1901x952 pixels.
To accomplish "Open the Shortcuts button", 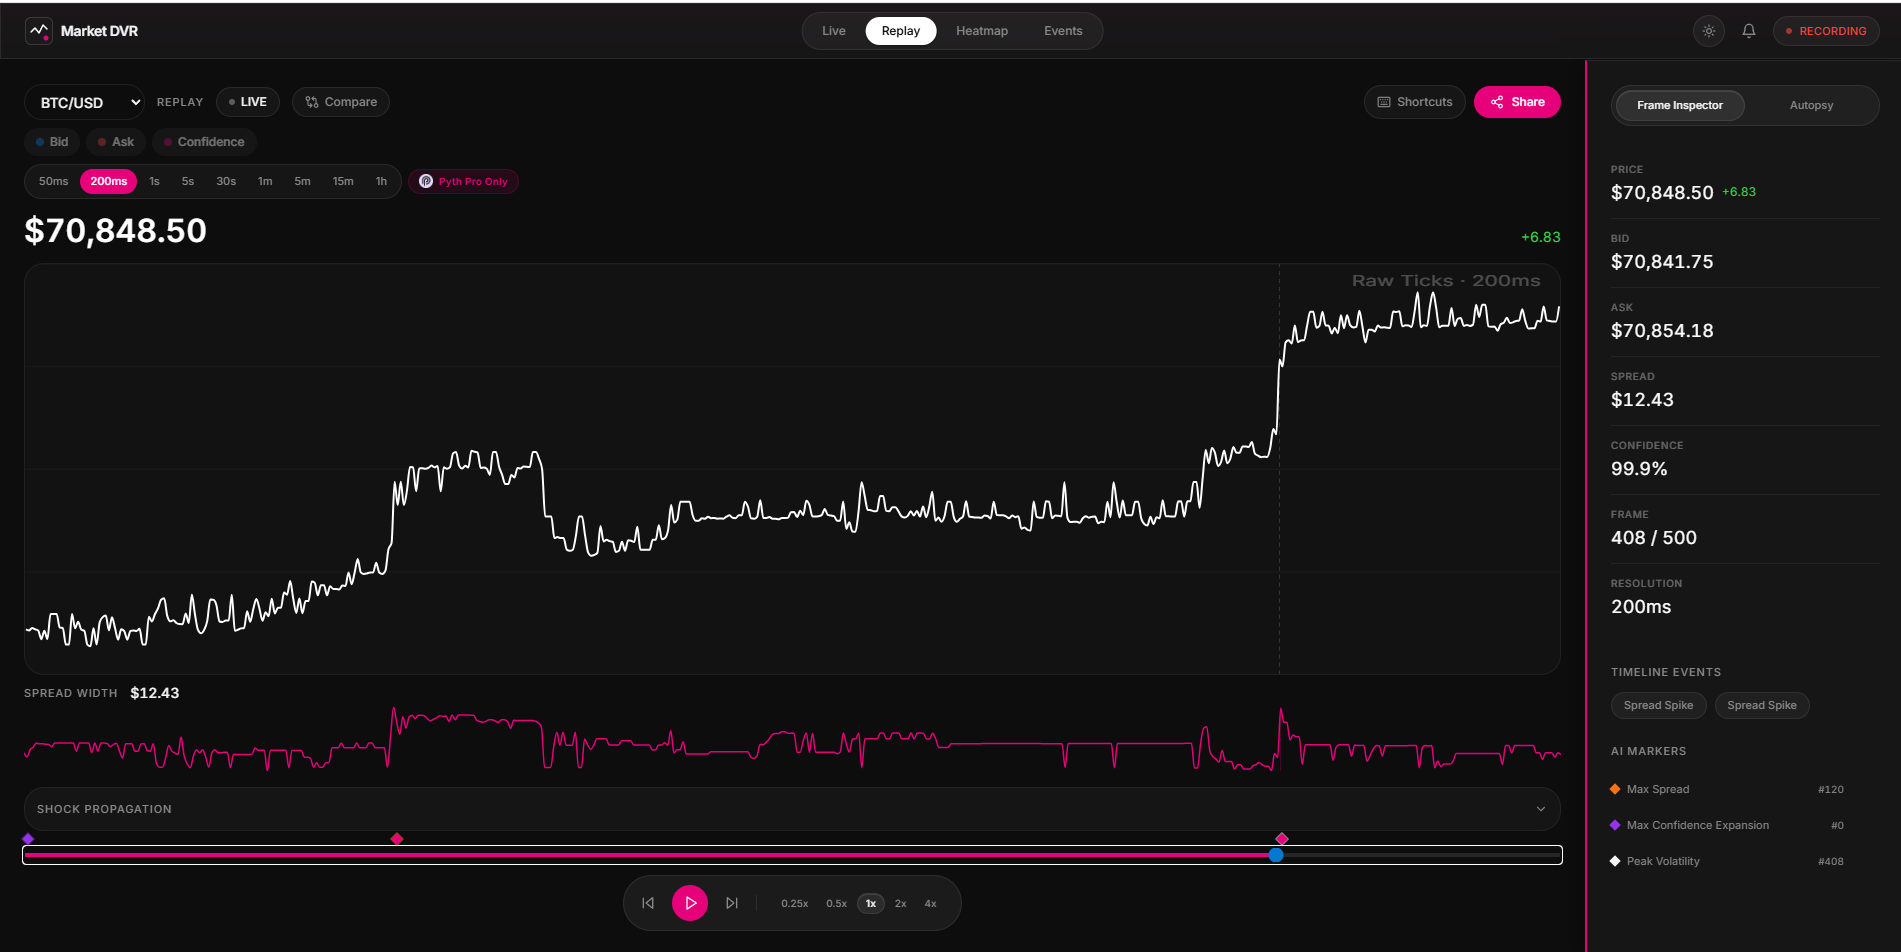I will click(x=1415, y=102).
